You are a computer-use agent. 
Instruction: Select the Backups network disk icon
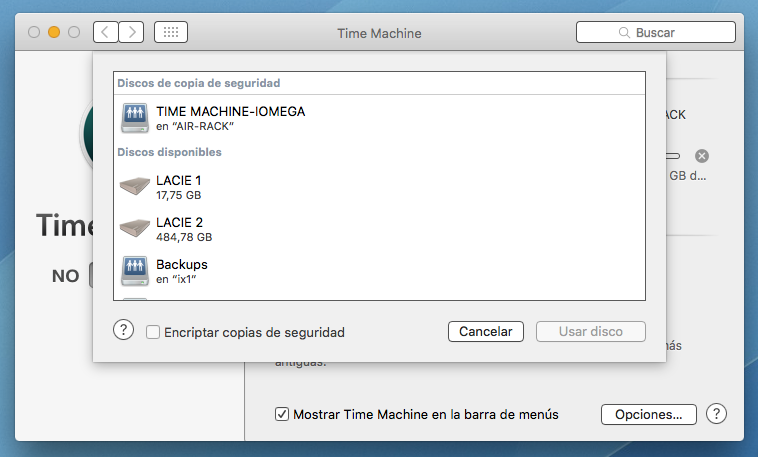[x=134, y=270]
